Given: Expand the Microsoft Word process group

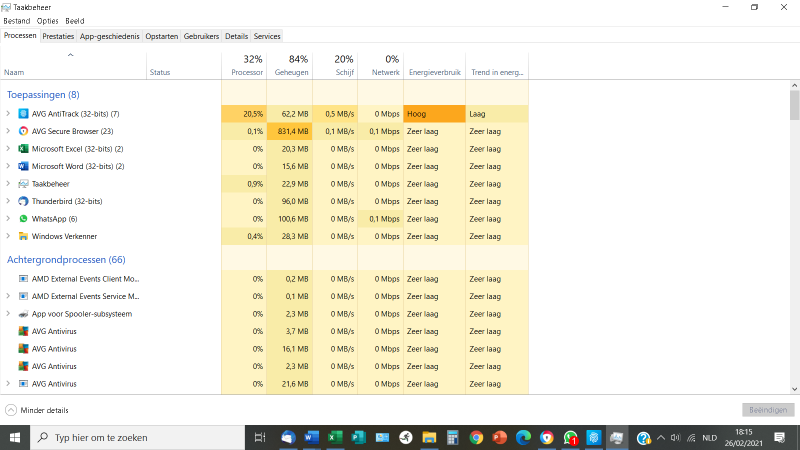Looking at the screenshot, I should (8, 166).
